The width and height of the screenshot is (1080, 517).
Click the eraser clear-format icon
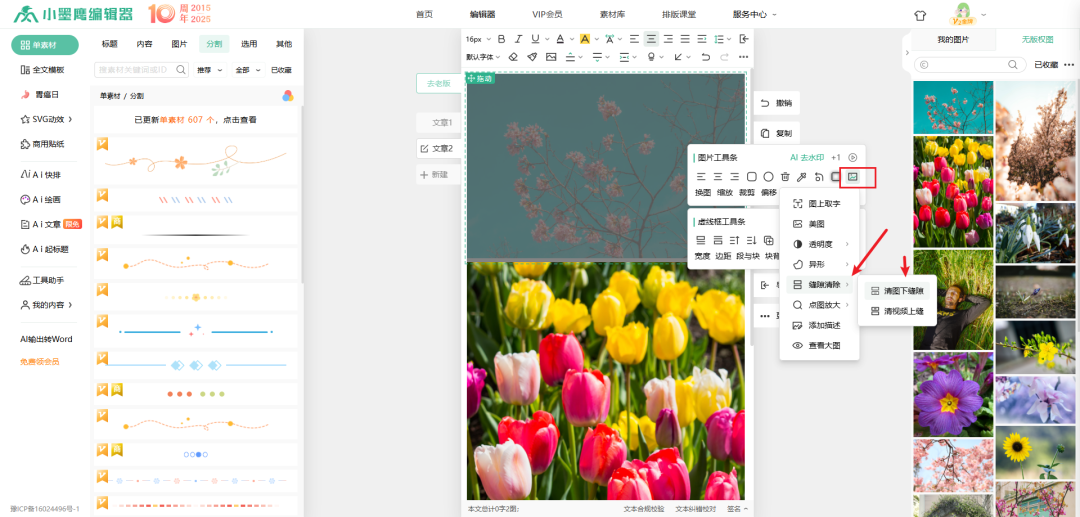coord(512,56)
